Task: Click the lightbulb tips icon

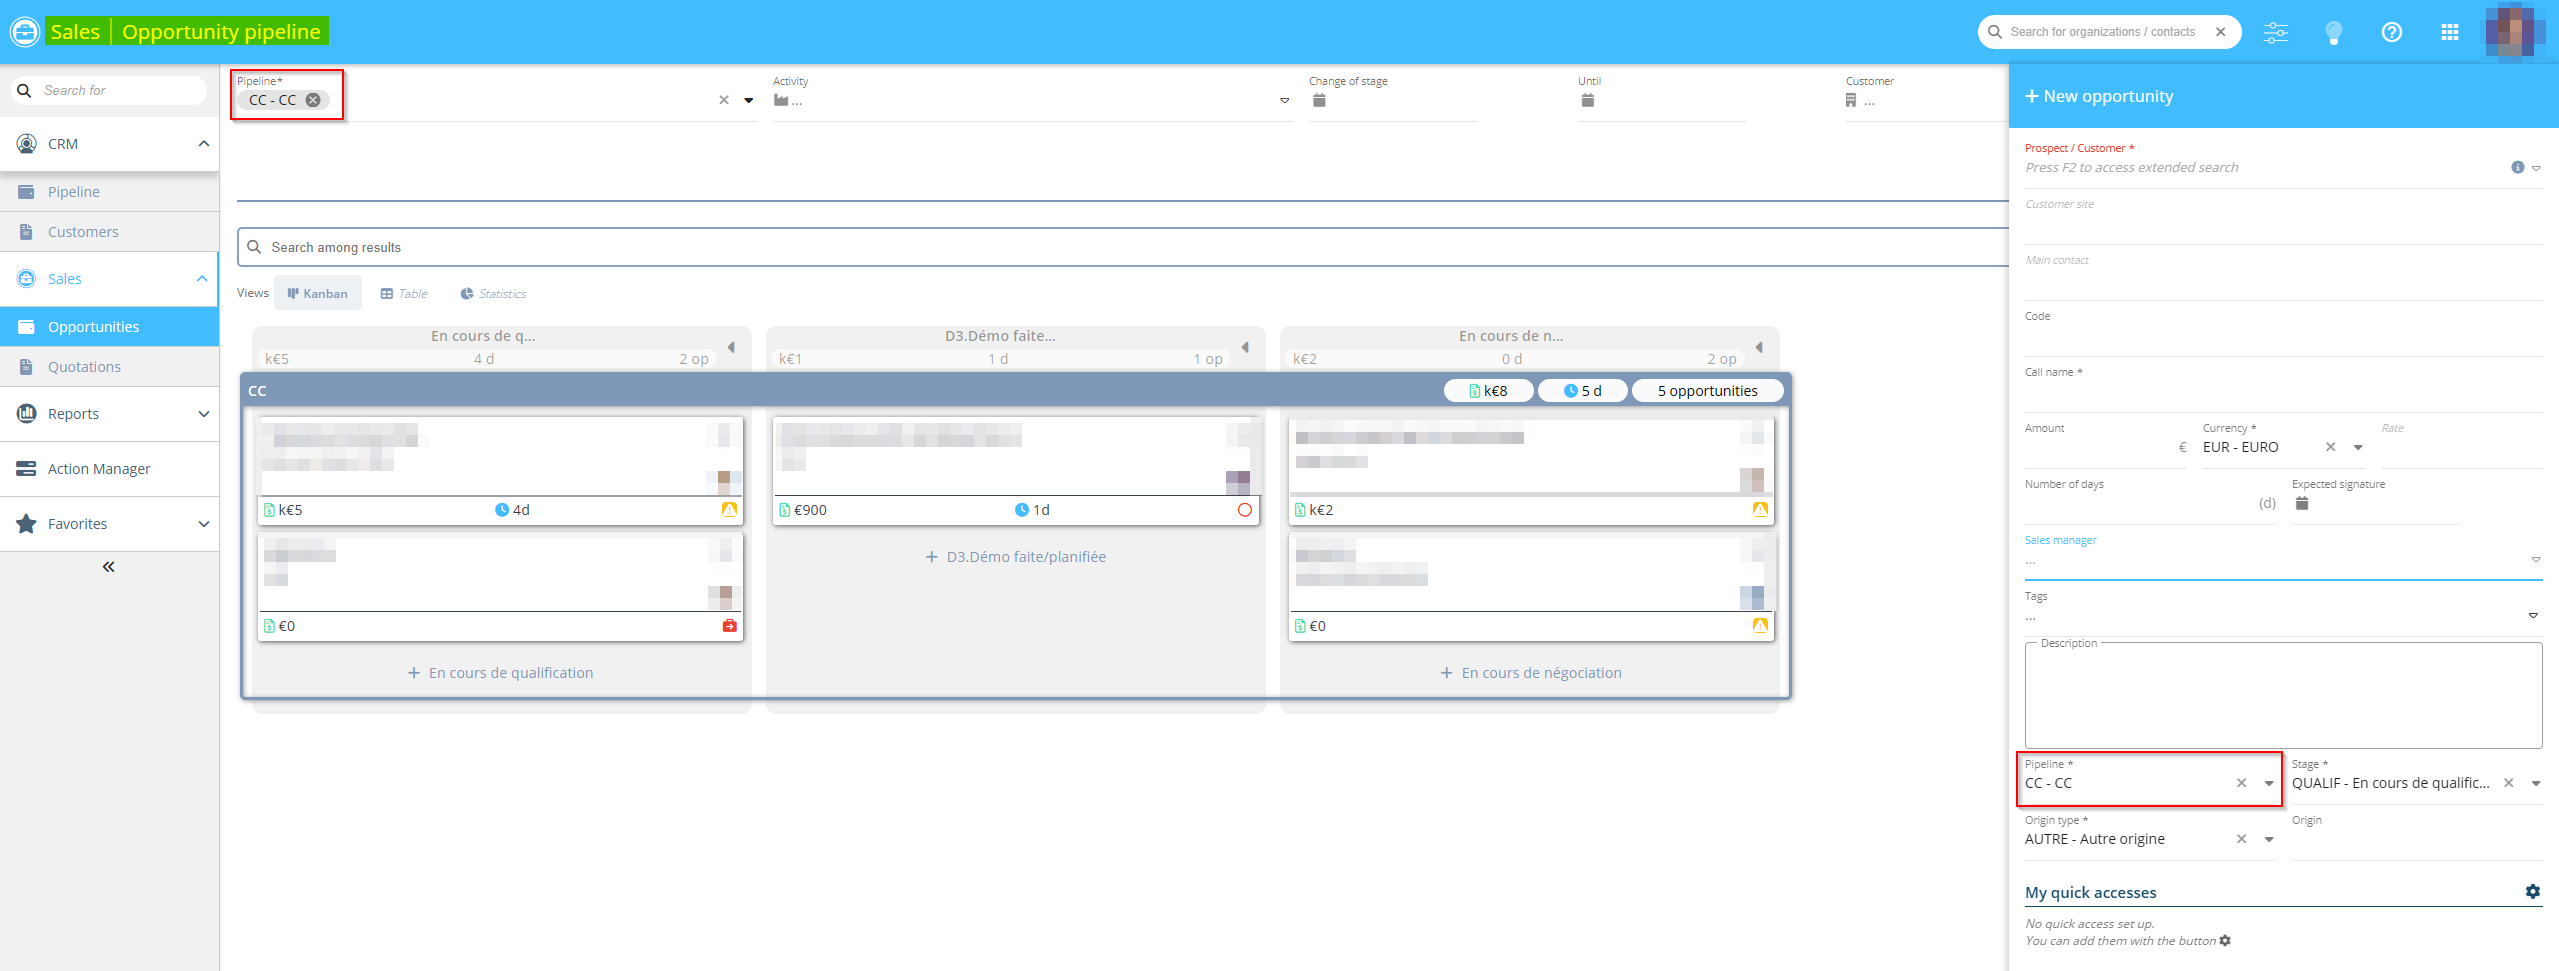Action: (x=2333, y=32)
